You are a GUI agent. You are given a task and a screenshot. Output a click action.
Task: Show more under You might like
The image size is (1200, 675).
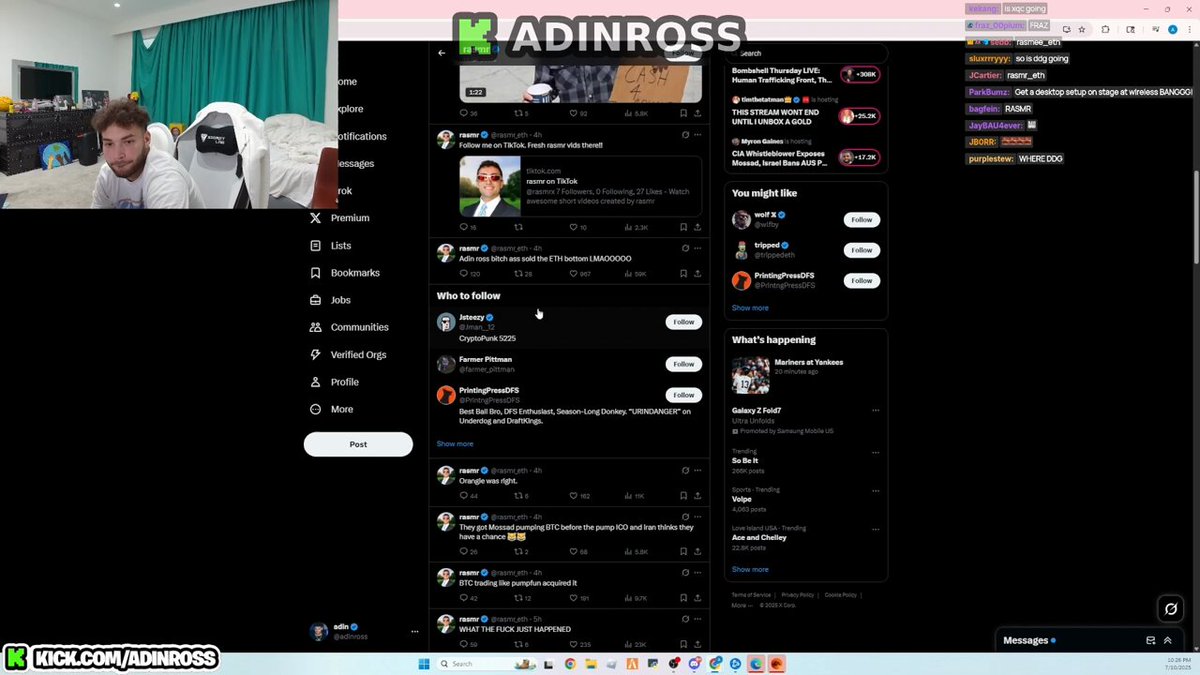tap(750, 308)
